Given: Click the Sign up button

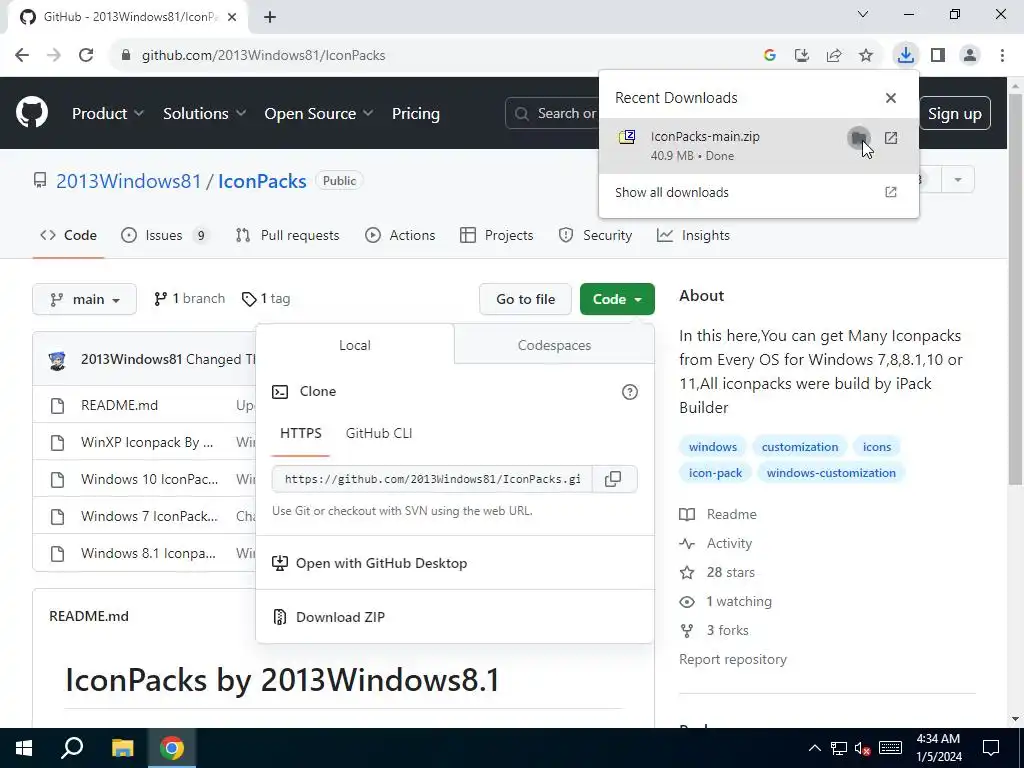Looking at the screenshot, I should click(x=955, y=114).
